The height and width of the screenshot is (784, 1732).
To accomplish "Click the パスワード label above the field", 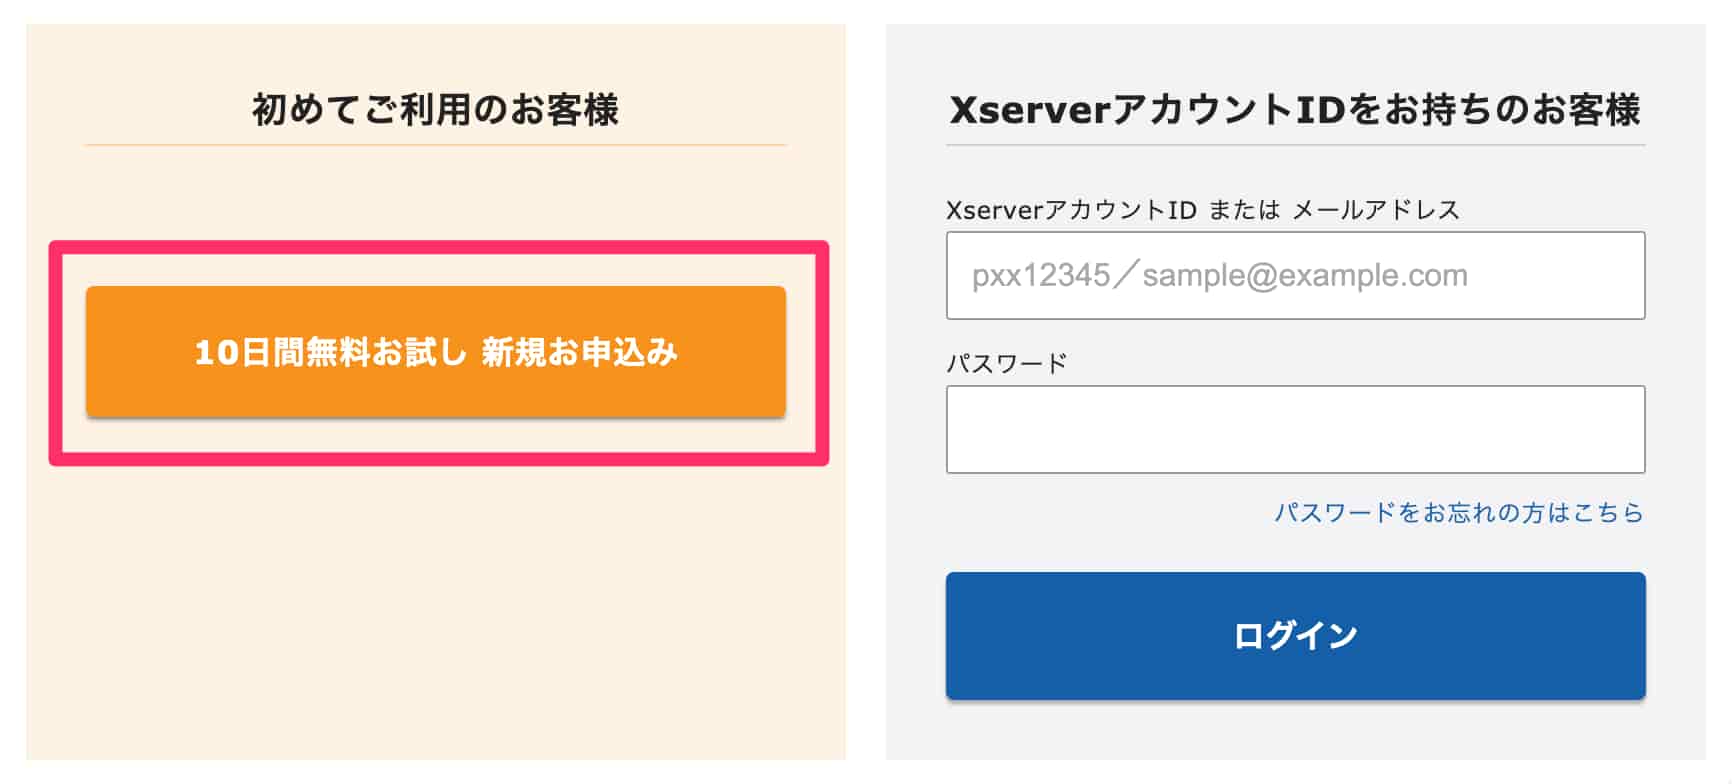I will 1007,363.
